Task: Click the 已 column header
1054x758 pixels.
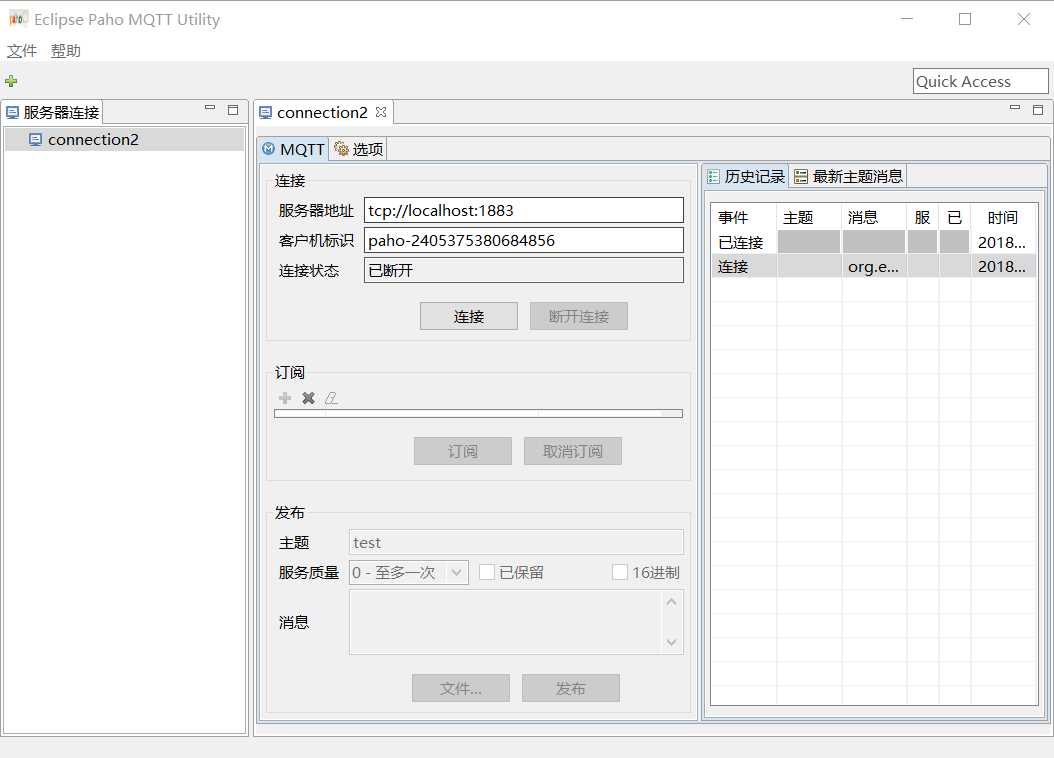Action: (x=955, y=218)
